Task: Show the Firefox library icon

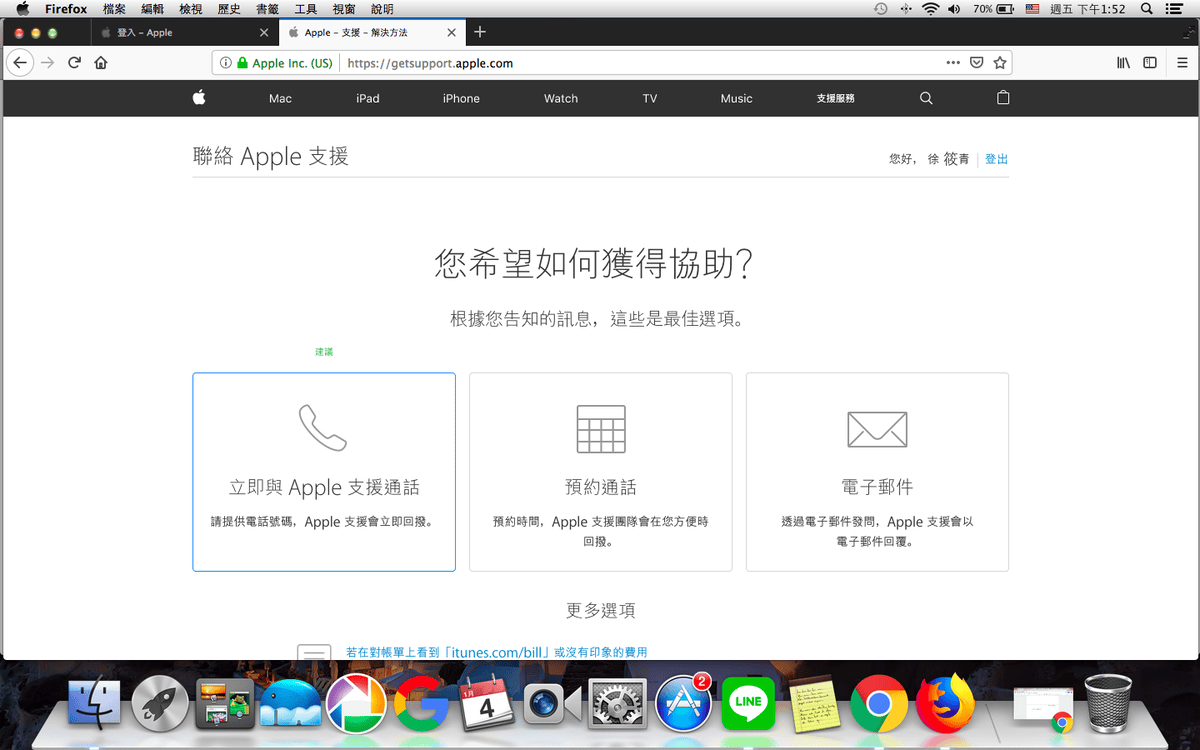Action: (1124, 63)
